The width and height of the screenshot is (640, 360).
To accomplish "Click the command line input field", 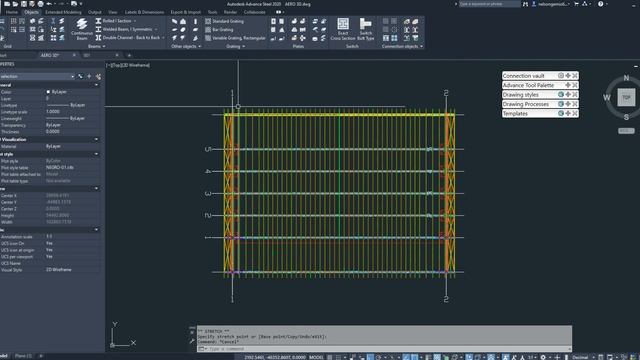I will (x=384, y=349).
